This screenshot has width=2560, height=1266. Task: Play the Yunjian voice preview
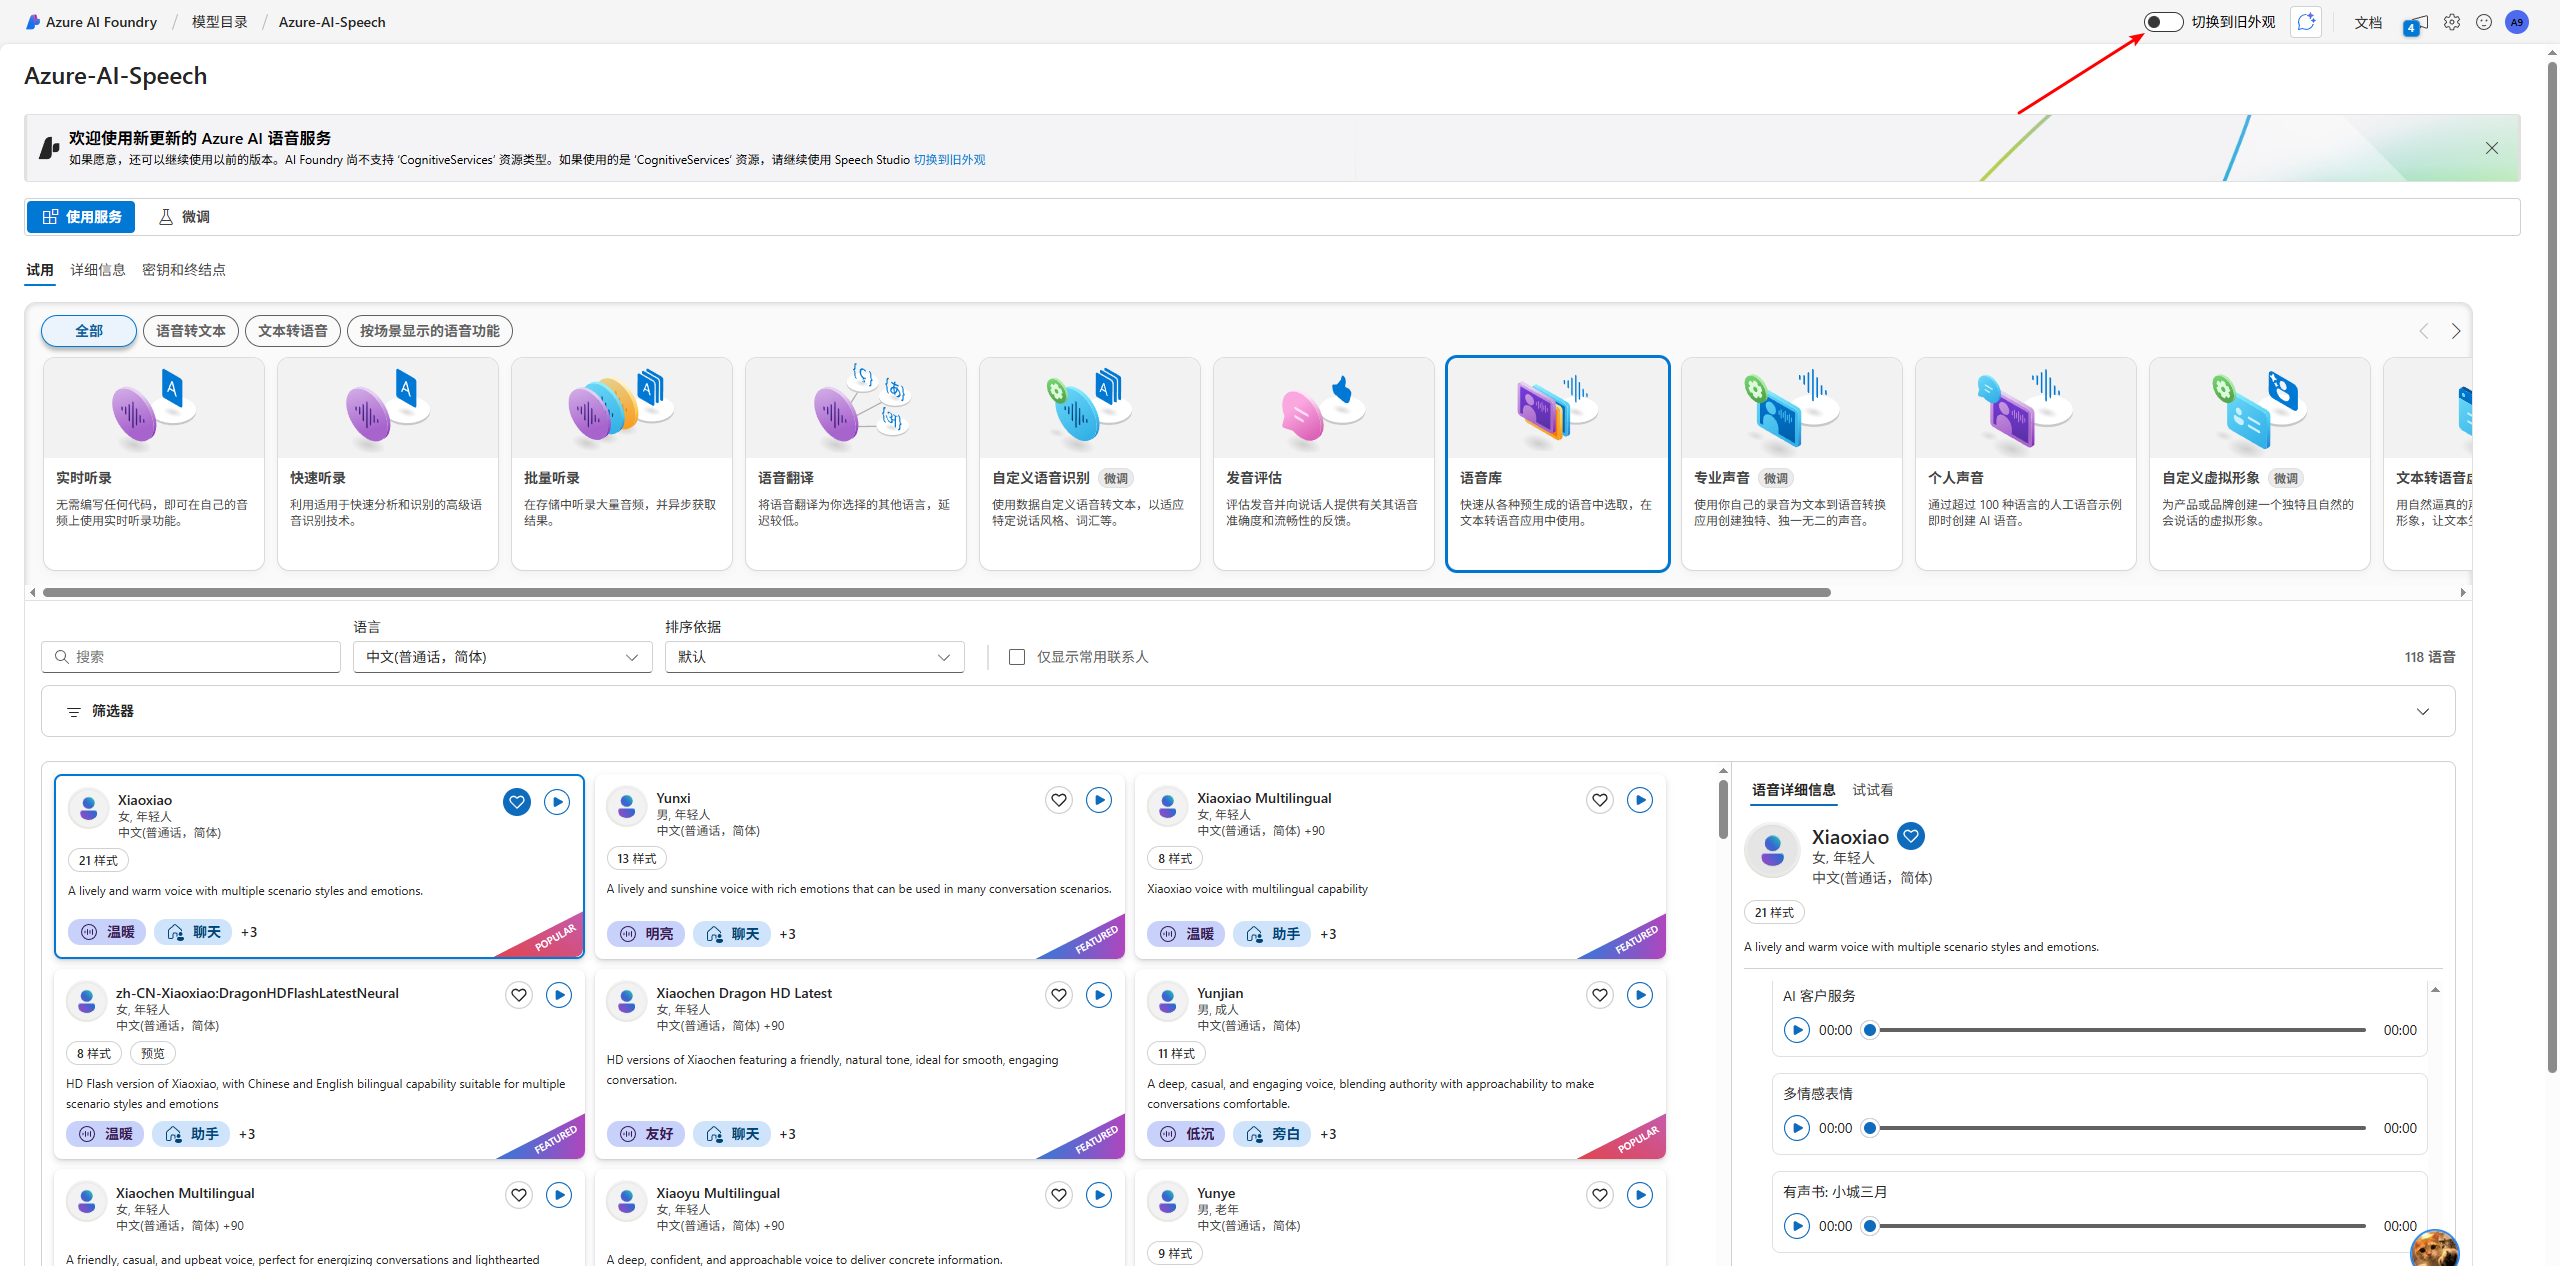pyautogui.click(x=1639, y=995)
